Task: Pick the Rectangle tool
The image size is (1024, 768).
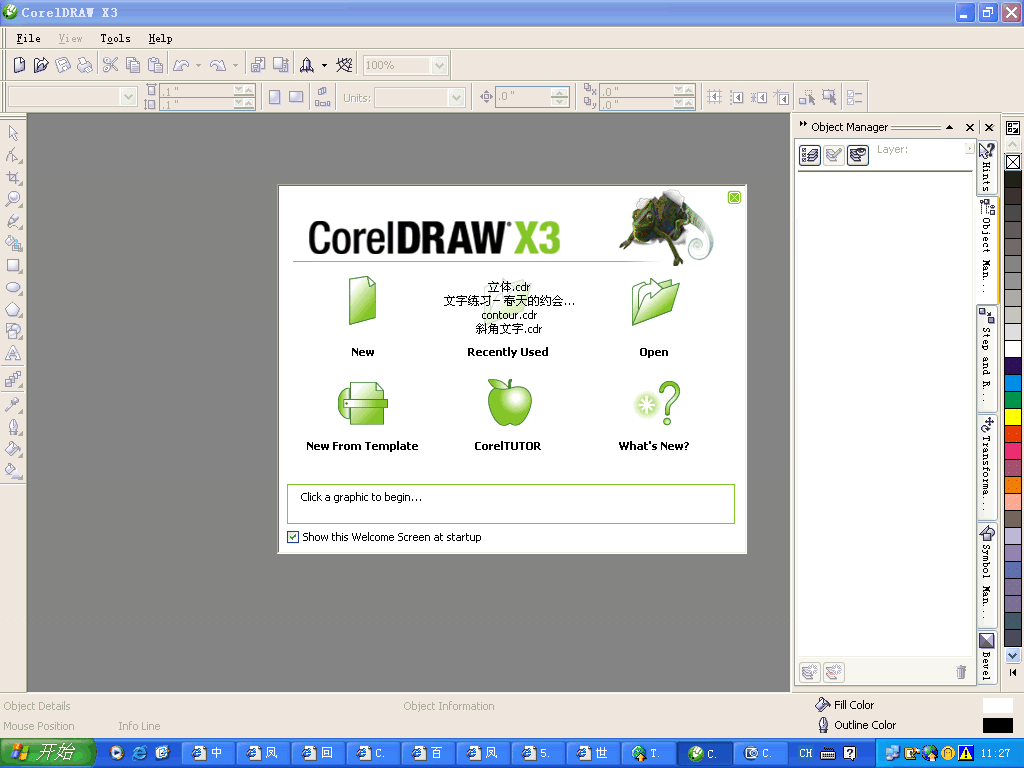Action: (13, 266)
